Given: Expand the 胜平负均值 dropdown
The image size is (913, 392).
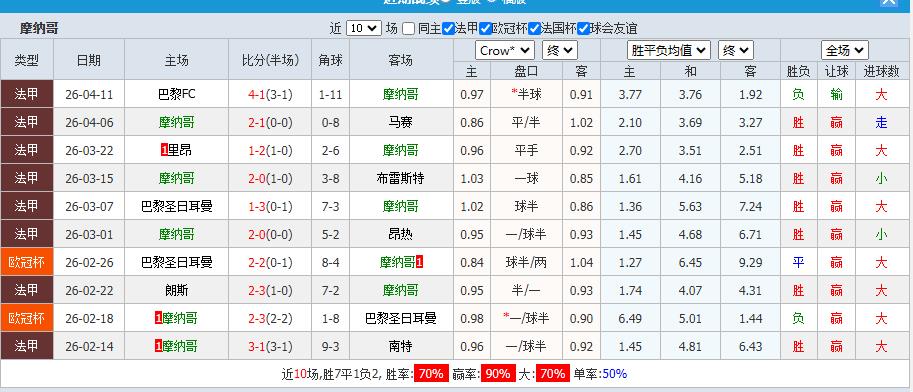Looking at the screenshot, I should point(669,51).
